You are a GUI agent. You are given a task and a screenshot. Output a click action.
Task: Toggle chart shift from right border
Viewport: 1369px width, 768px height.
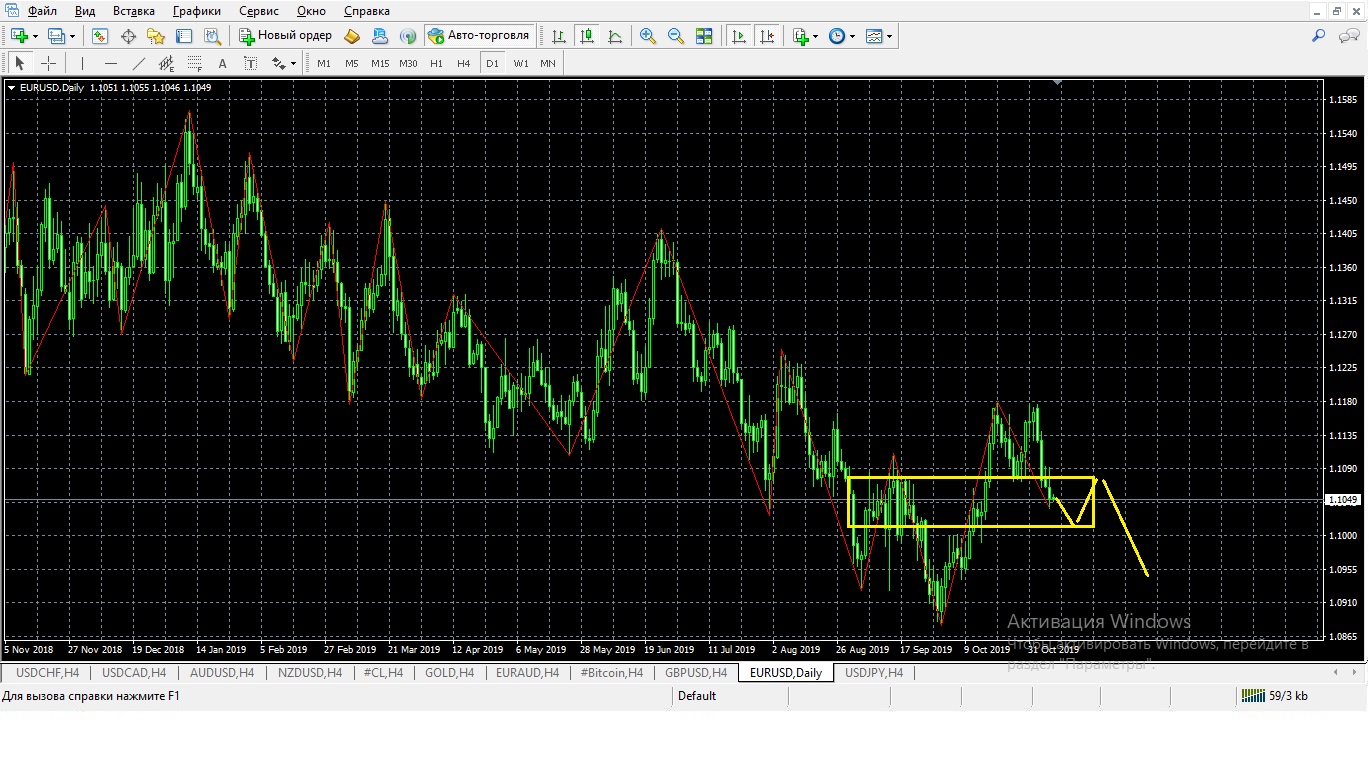767,36
